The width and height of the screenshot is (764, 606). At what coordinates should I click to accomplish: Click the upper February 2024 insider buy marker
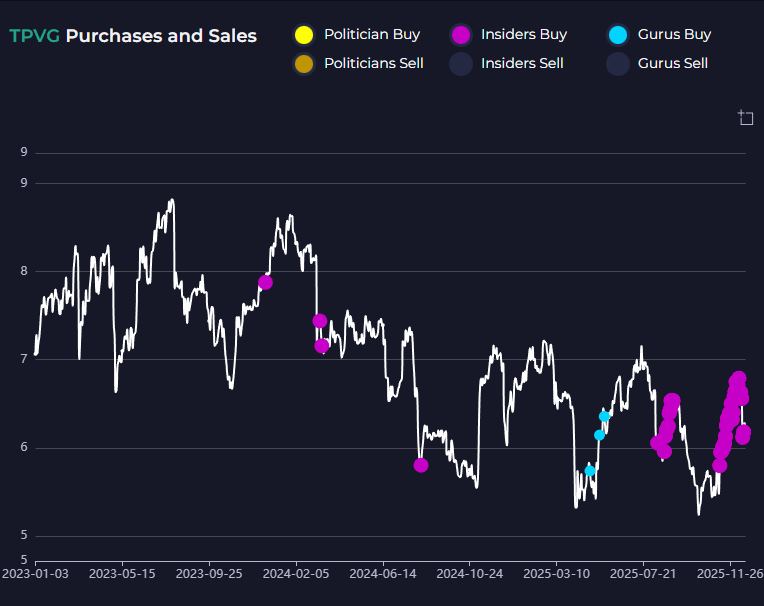coord(319,321)
